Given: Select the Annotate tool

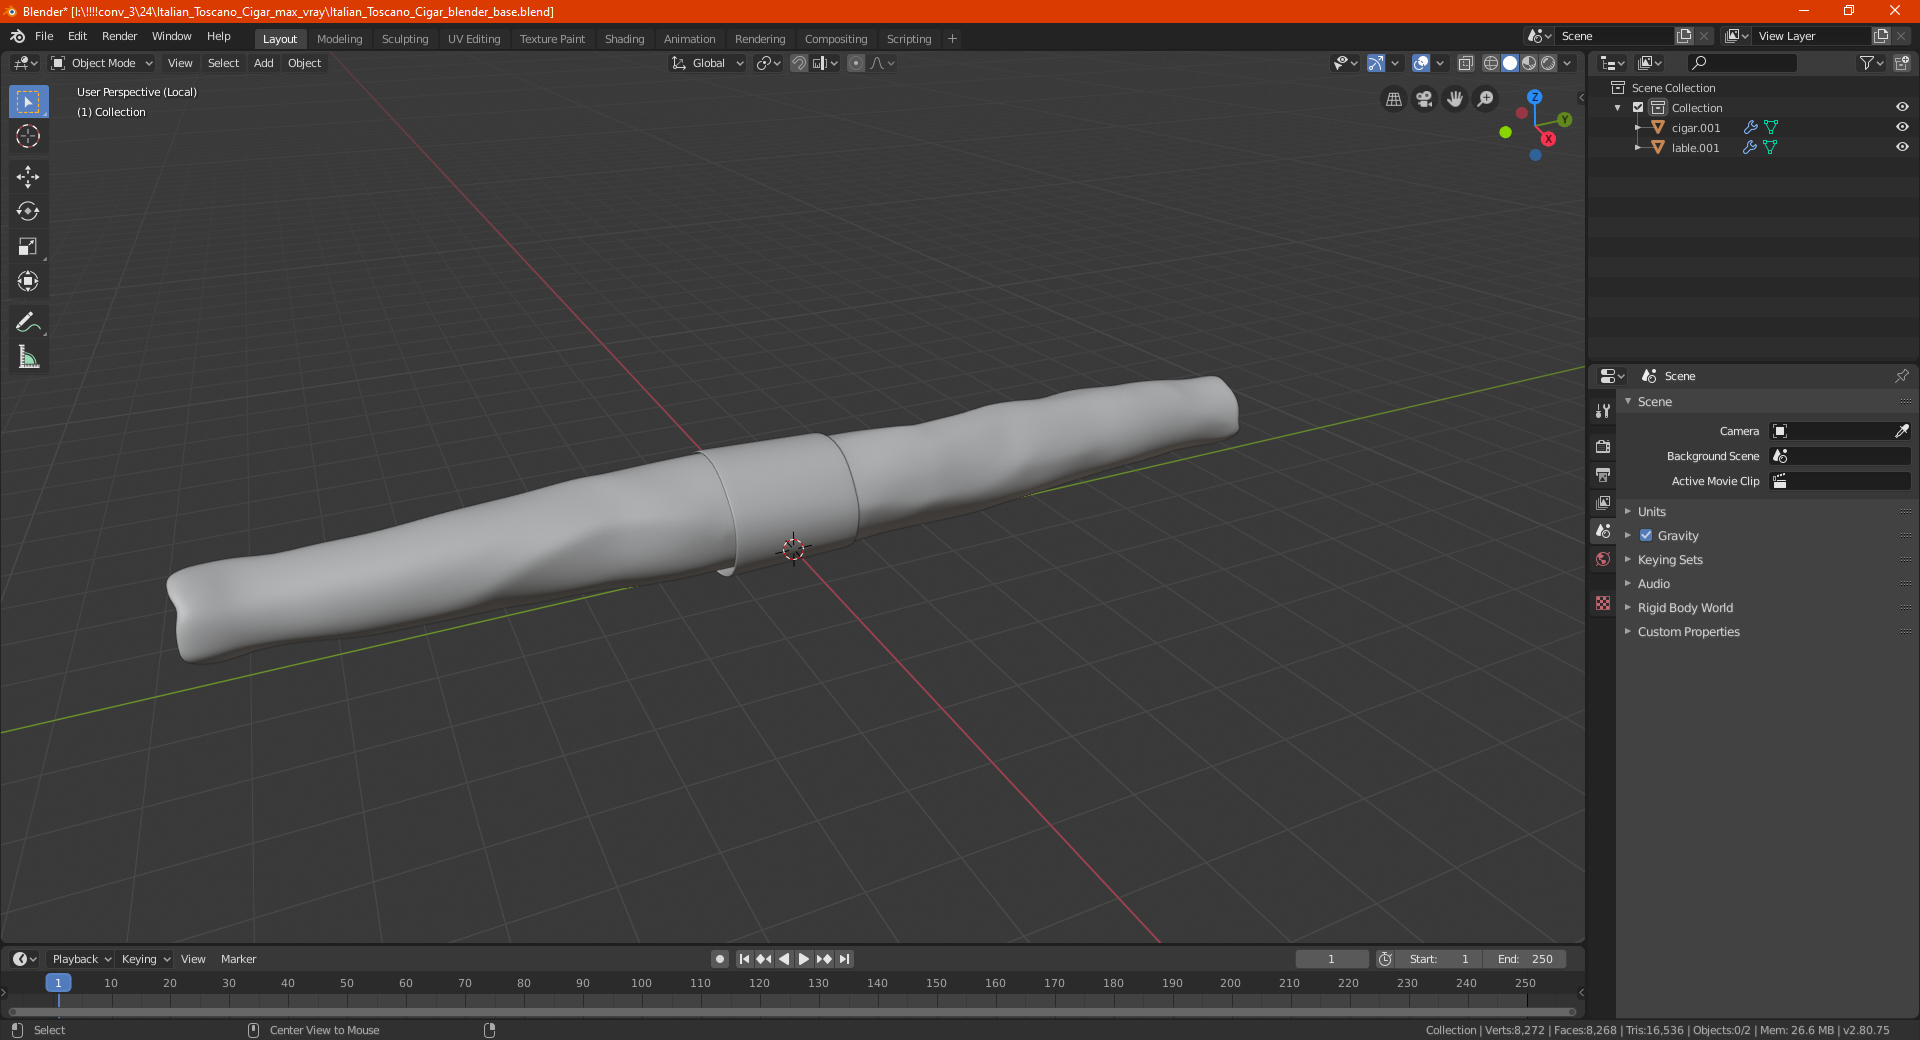Looking at the screenshot, I should pyautogui.click(x=28, y=322).
